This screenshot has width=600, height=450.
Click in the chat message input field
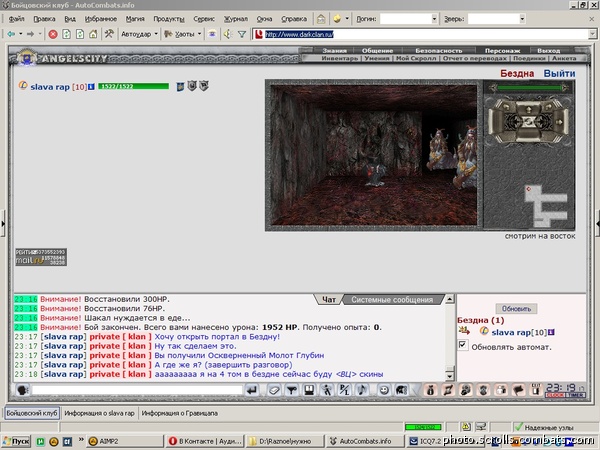click(x=137, y=390)
